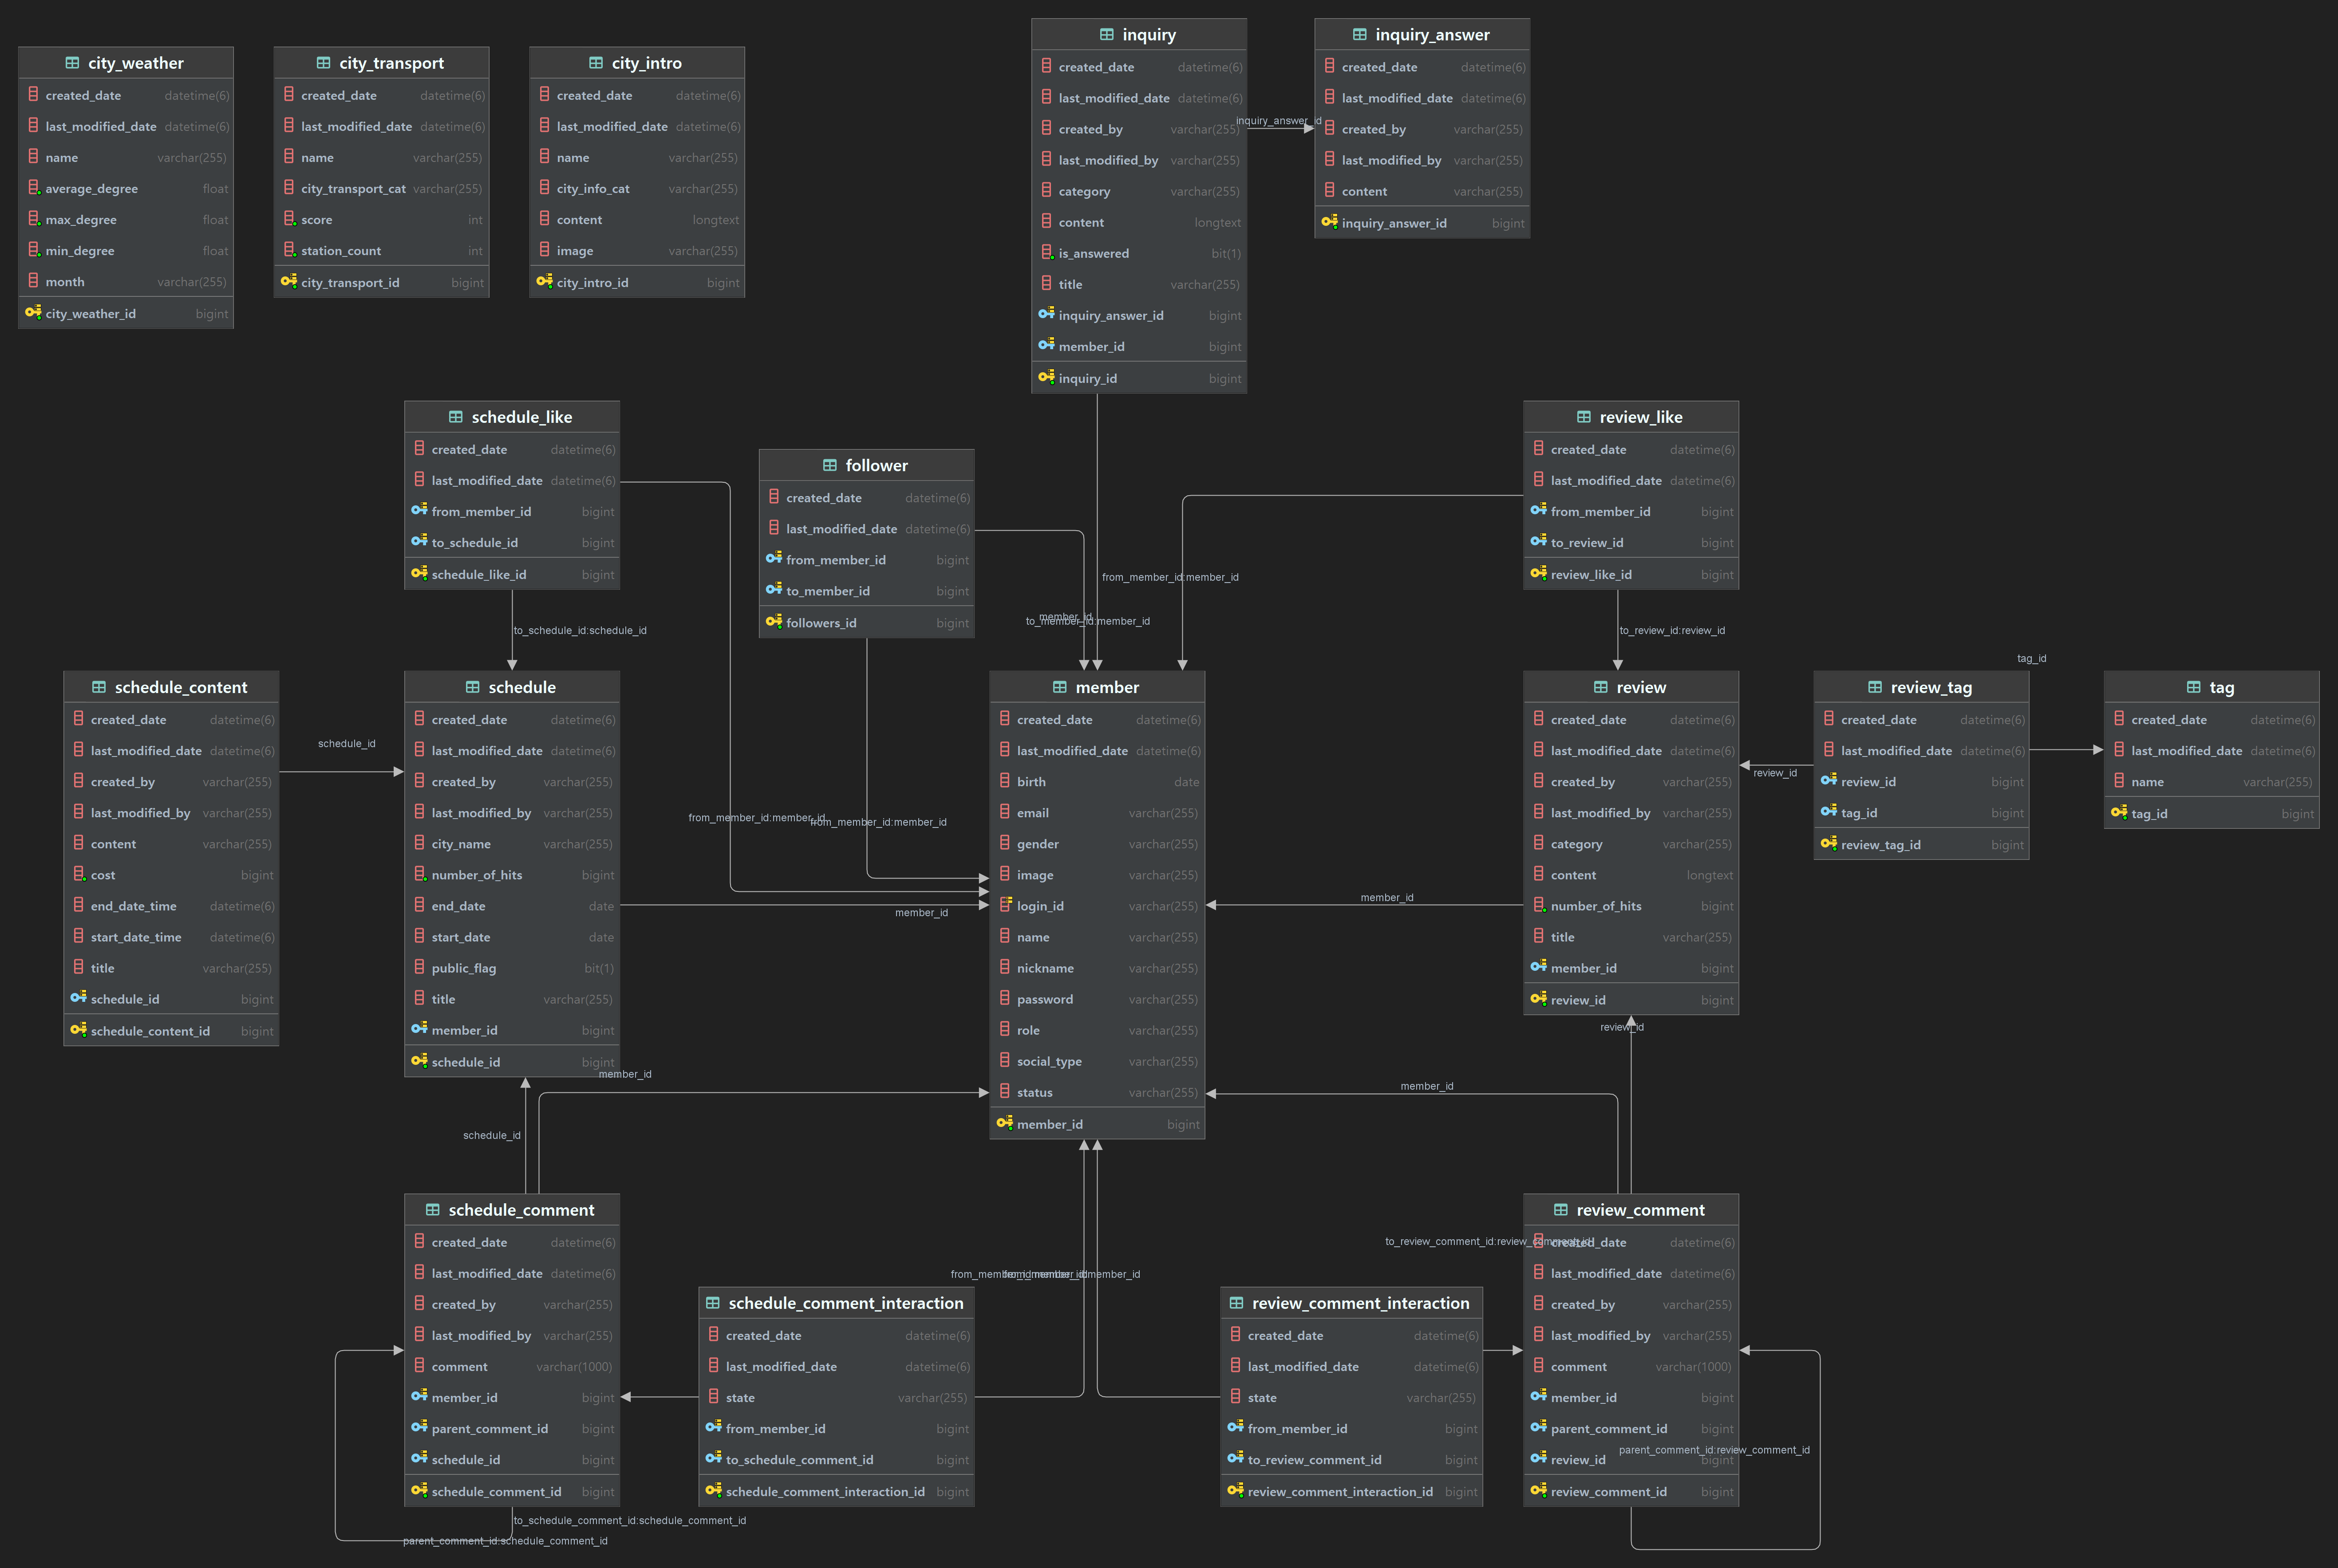Click the table icon of follower table
Screen dimensions: 2338x1568
click(829, 465)
